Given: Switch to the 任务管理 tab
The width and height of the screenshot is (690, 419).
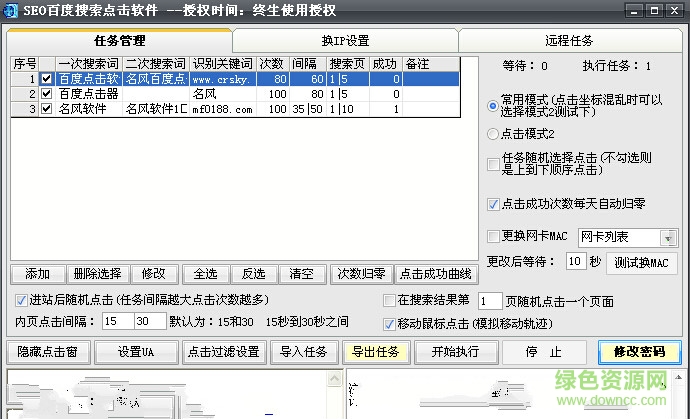Looking at the screenshot, I should click(119, 41).
